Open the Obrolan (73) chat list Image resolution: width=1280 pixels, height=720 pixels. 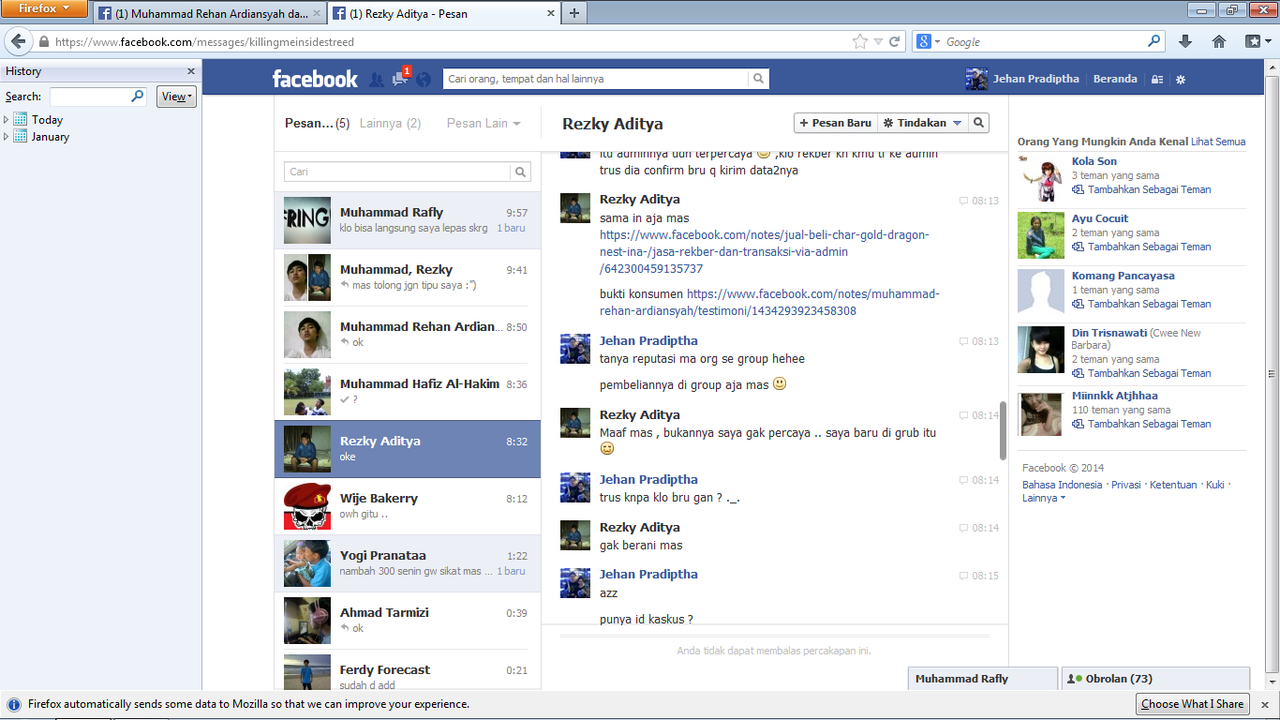click(1155, 679)
